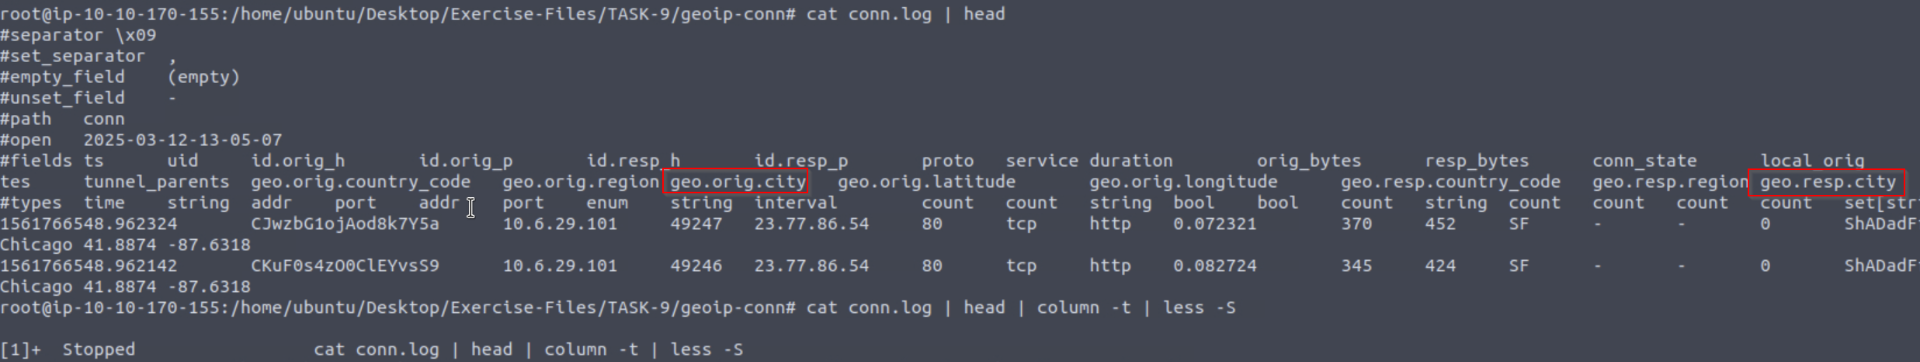
Task: Select the #separator \x09 header line
Action: tap(78, 35)
